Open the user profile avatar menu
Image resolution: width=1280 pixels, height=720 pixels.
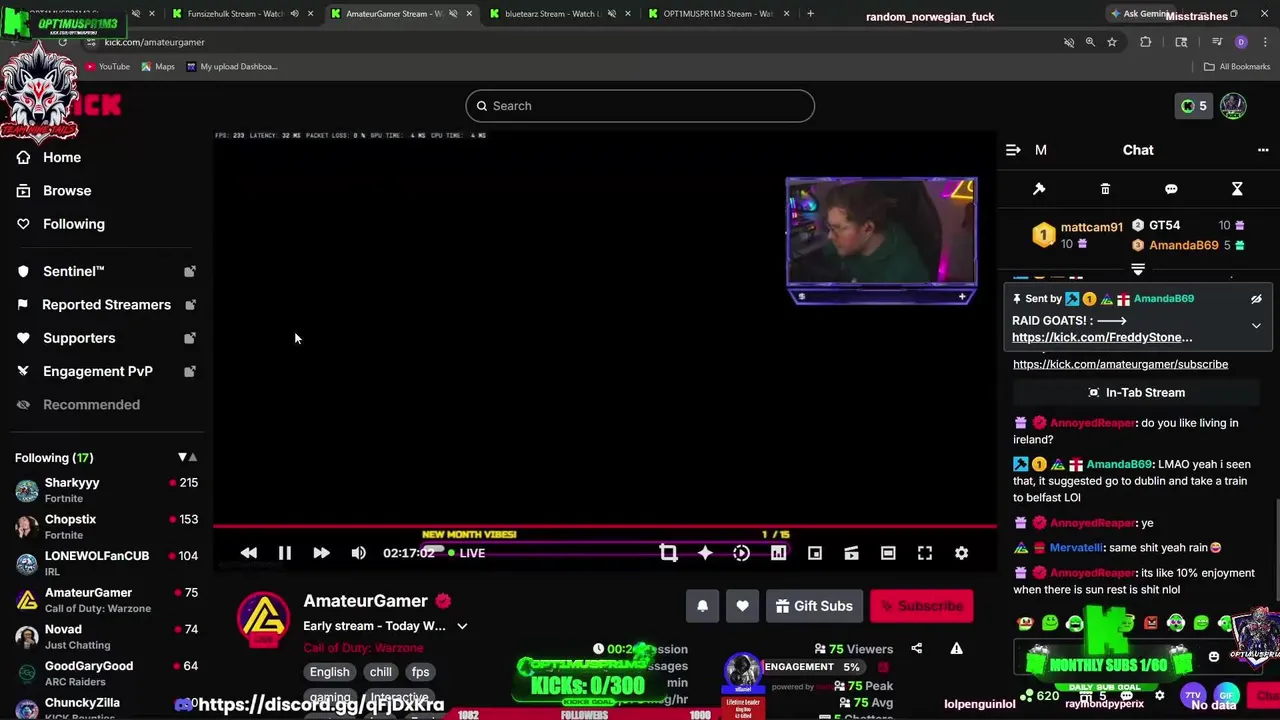pyautogui.click(x=1233, y=106)
